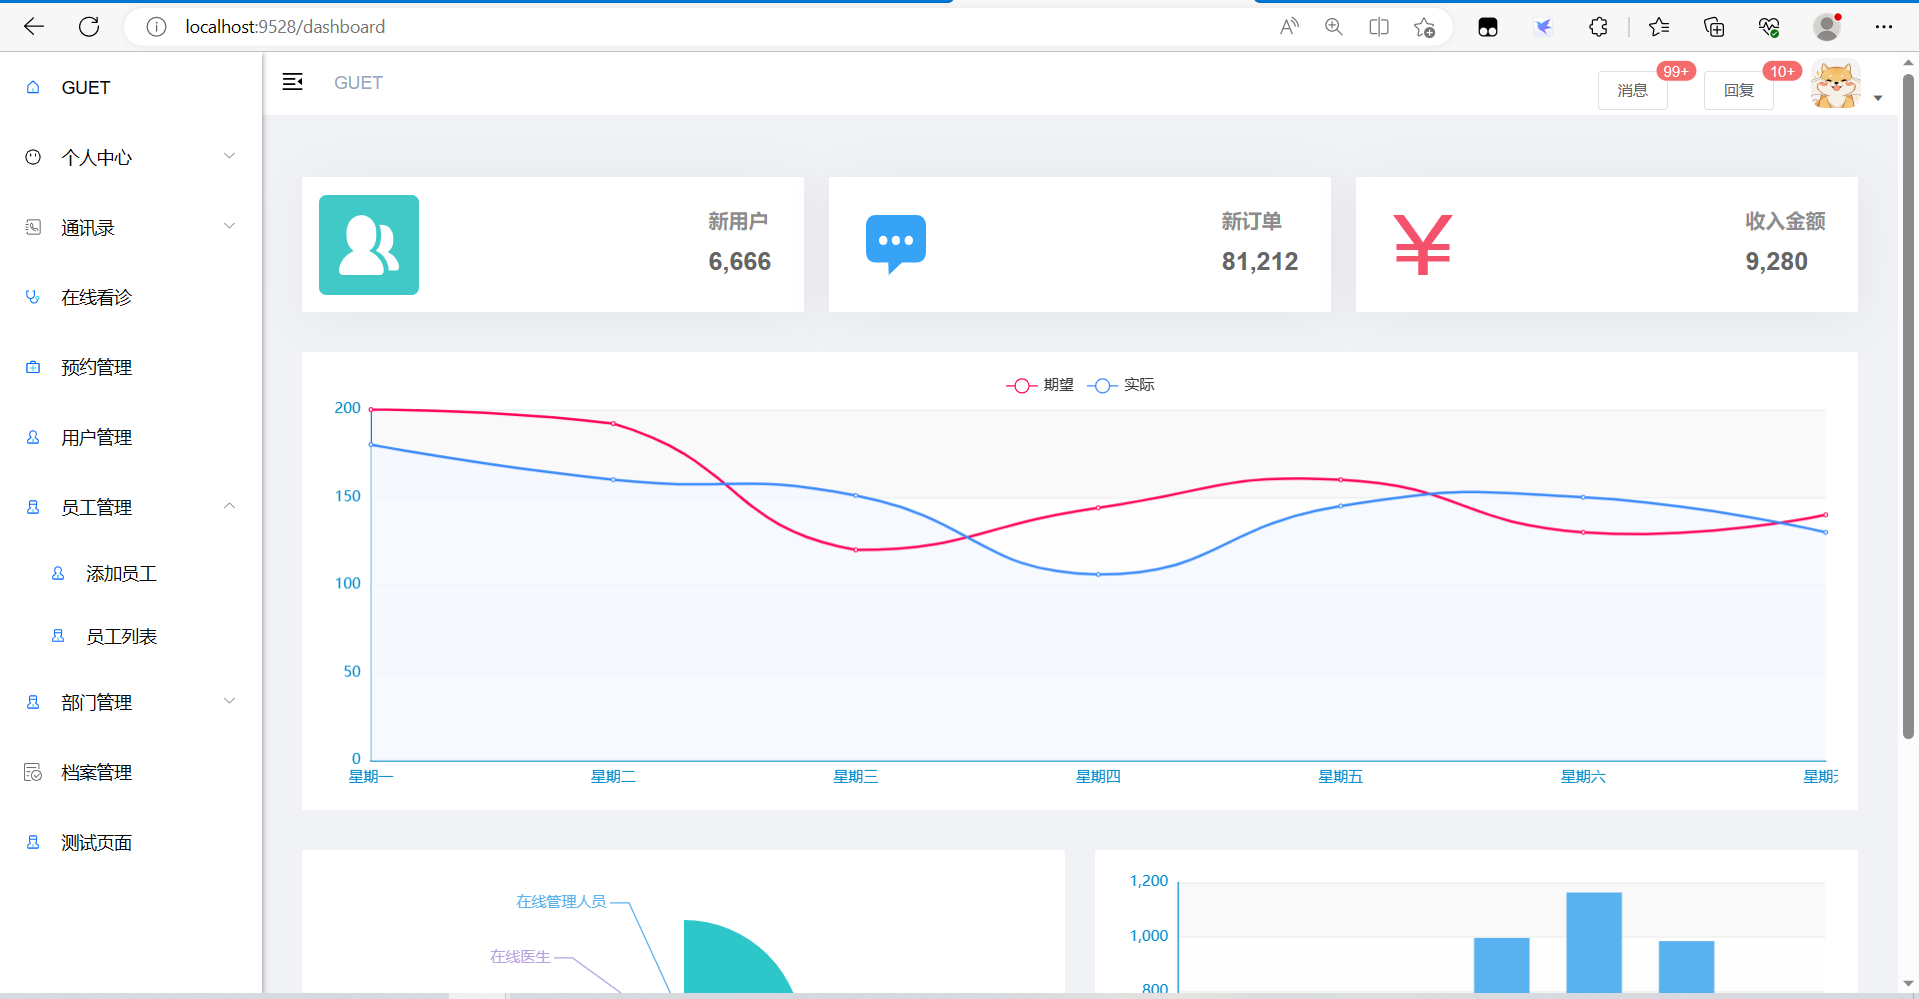Go to 测试页面 page
The height and width of the screenshot is (999, 1919).
click(x=131, y=842)
